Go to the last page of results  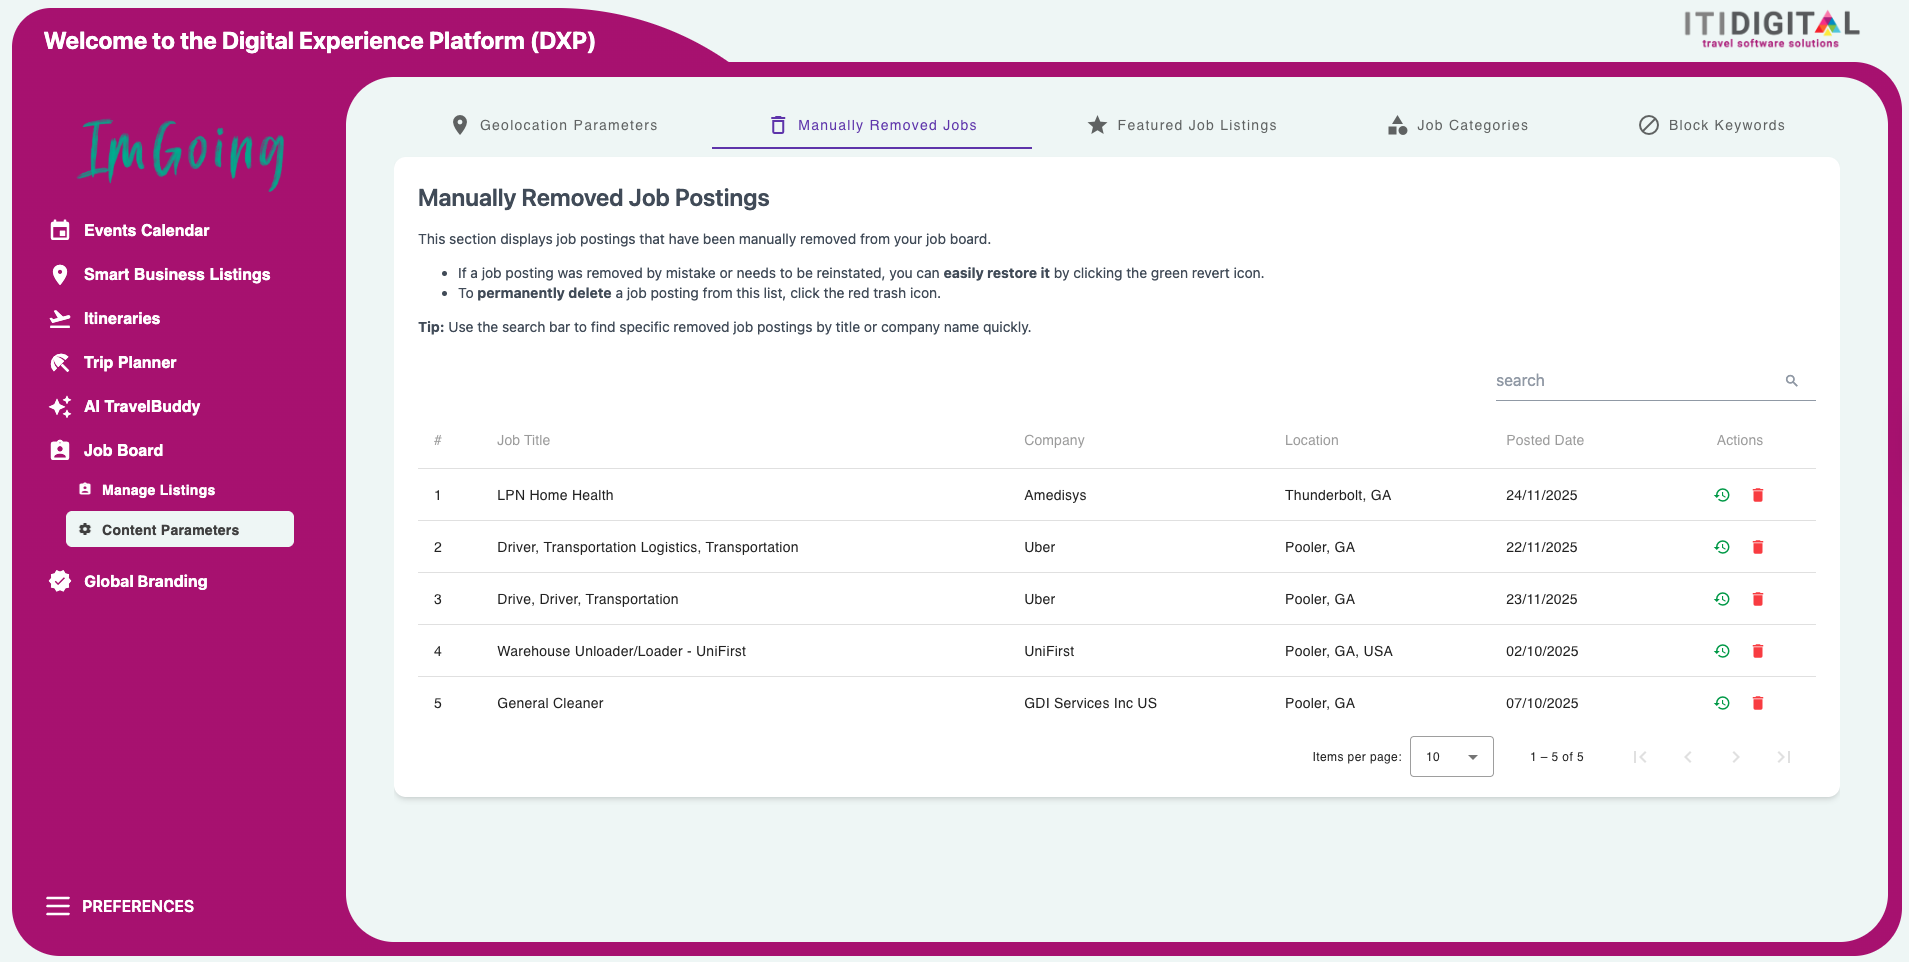pos(1784,757)
